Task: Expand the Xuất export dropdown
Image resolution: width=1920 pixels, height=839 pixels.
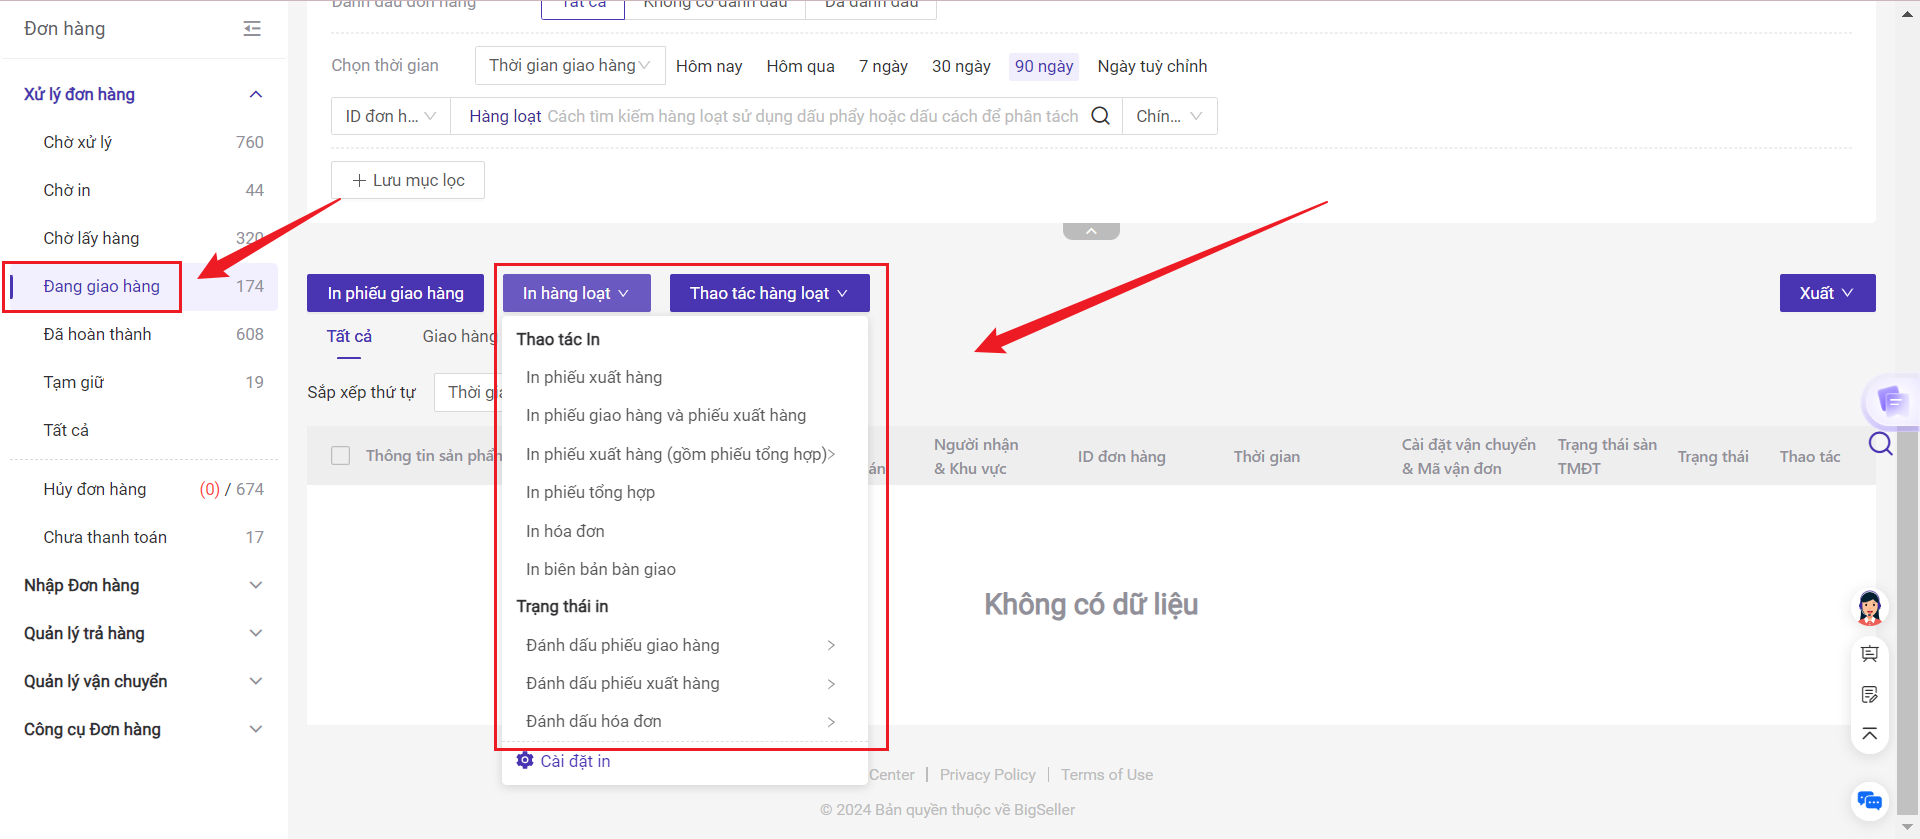Action: pos(1826,293)
